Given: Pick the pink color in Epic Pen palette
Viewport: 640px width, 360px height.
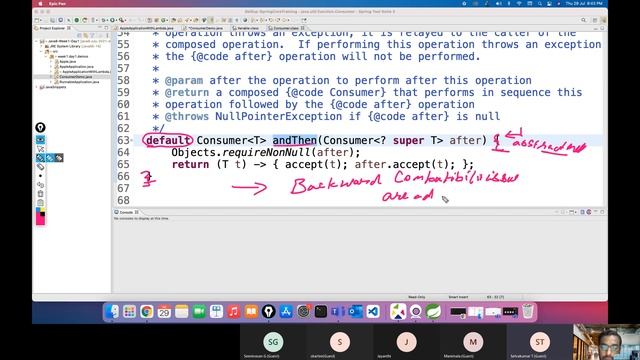Looking at the screenshot, I should pos(40,220).
